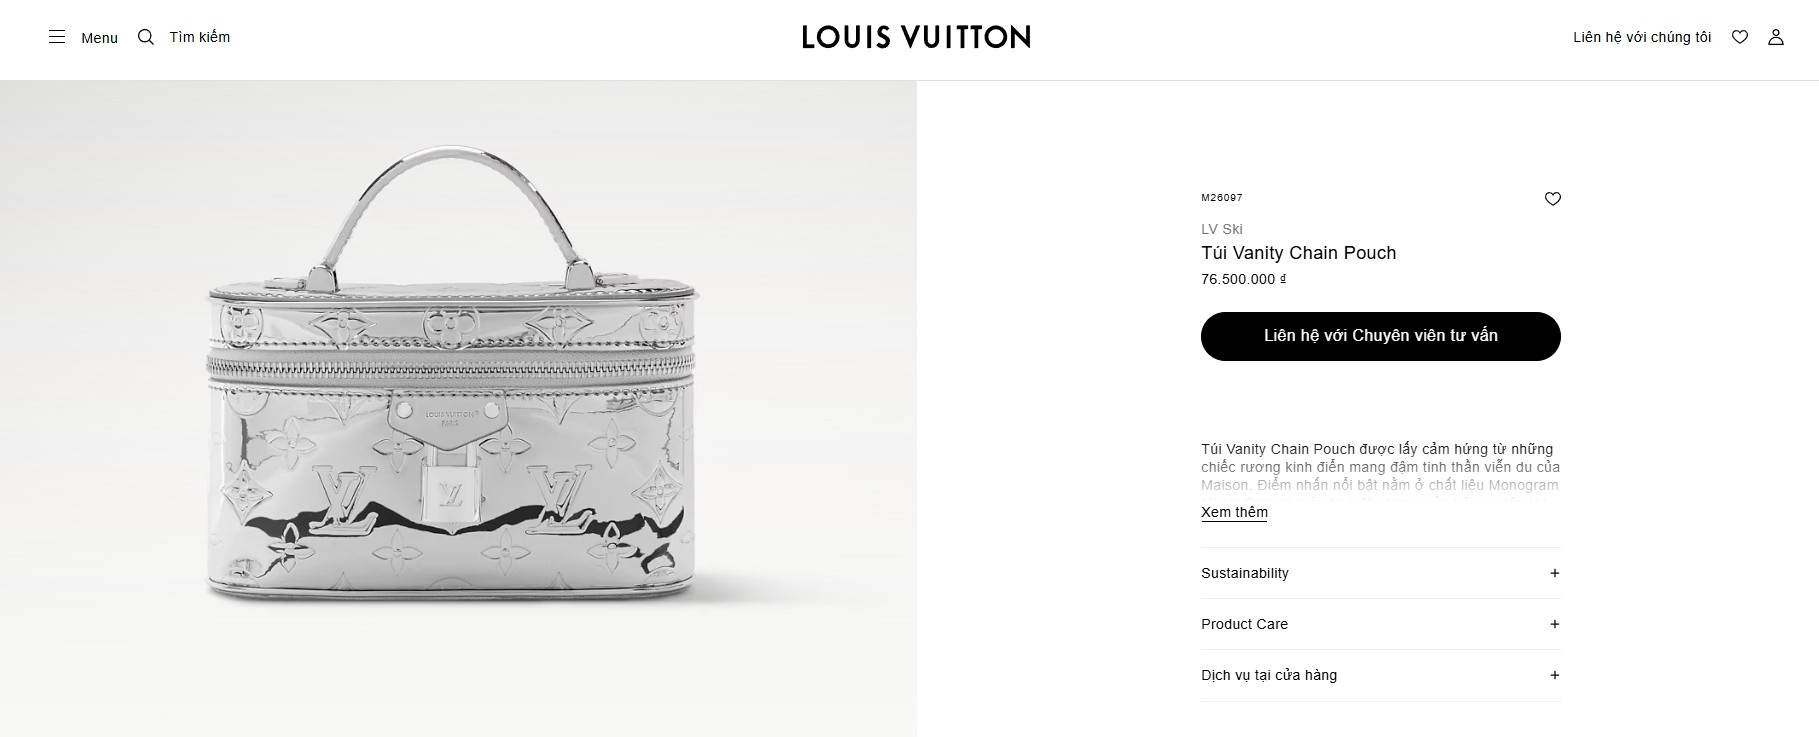Expand the Sustainability section plus icon

(1554, 573)
